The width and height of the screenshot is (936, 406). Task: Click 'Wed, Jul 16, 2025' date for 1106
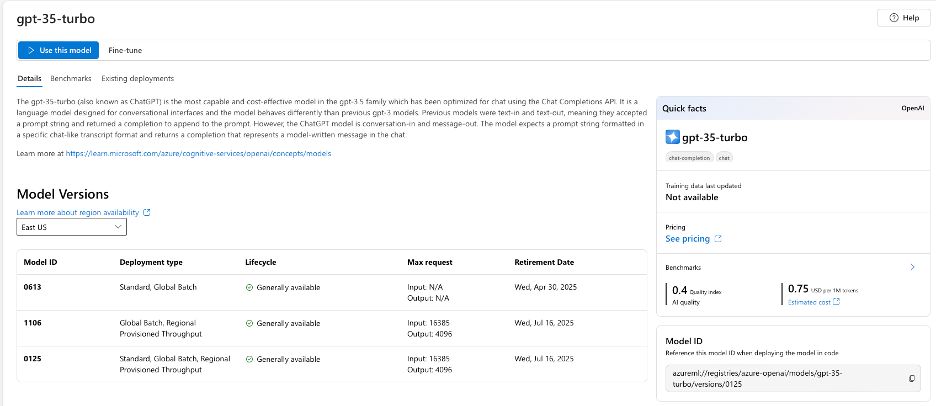[x=544, y=323]
